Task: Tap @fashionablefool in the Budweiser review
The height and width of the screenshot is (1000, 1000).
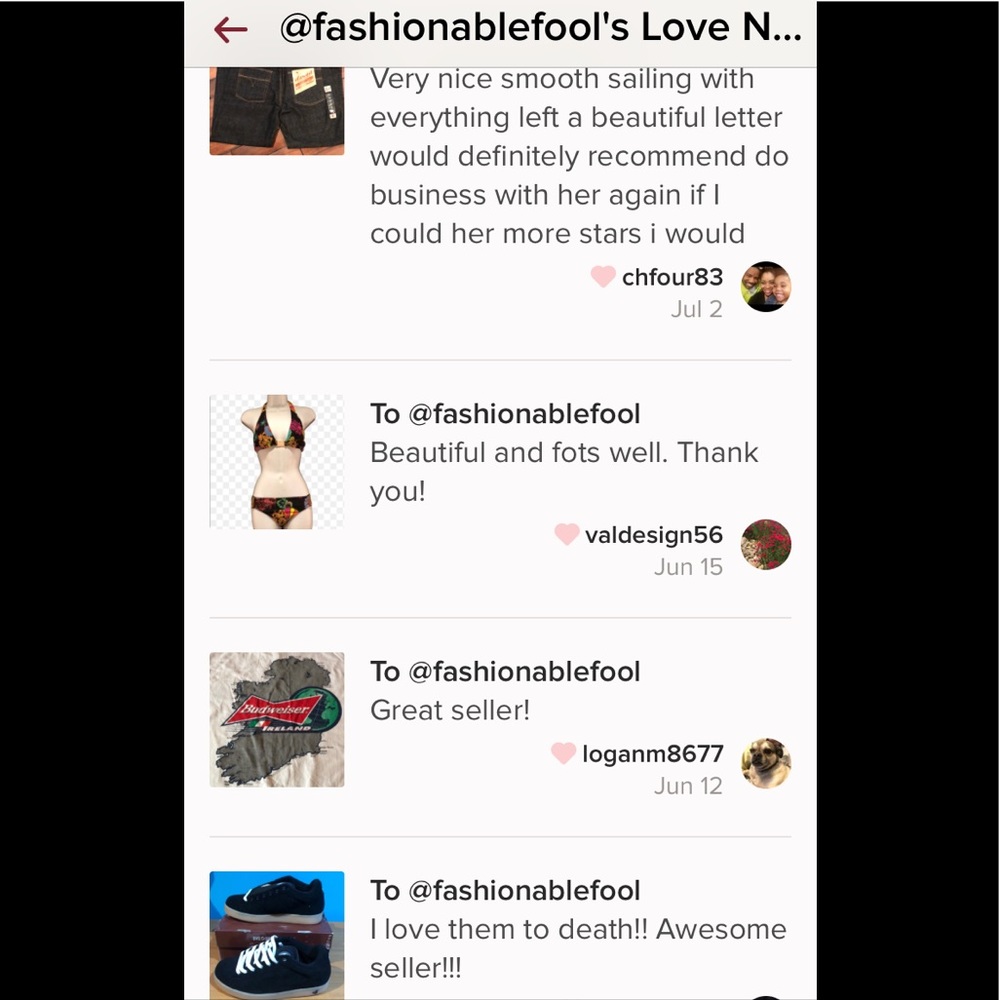Action: click(x=524, y=672)
